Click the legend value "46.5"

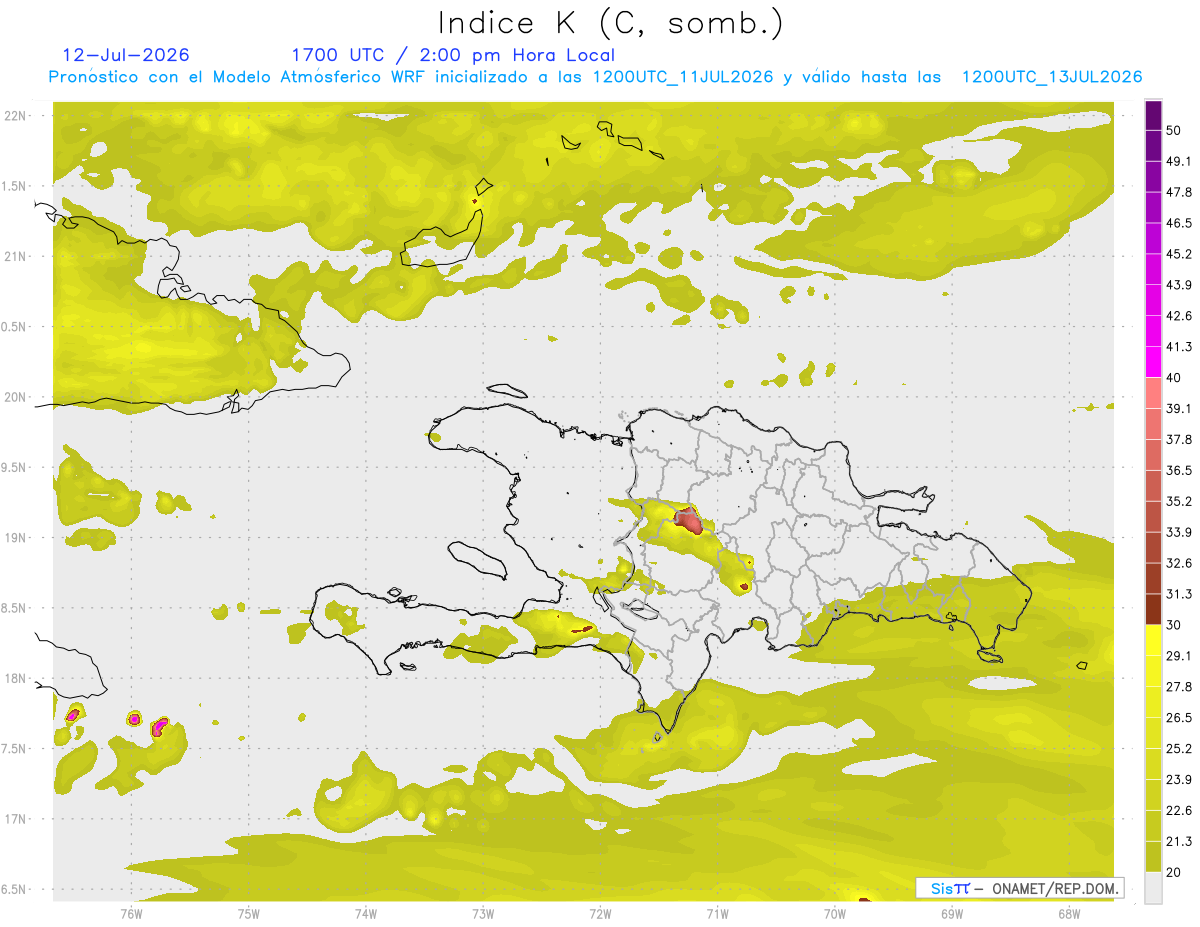click(1179, 223)
